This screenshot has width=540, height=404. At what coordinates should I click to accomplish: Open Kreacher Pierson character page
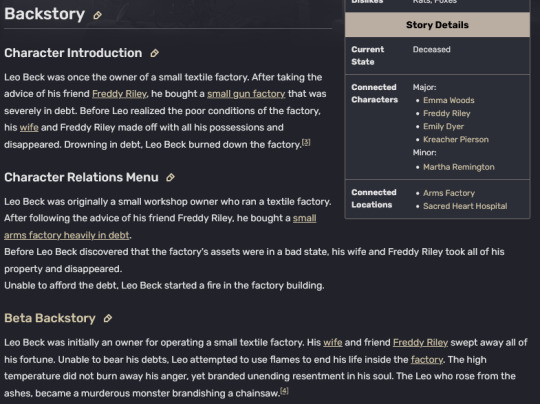456,139
